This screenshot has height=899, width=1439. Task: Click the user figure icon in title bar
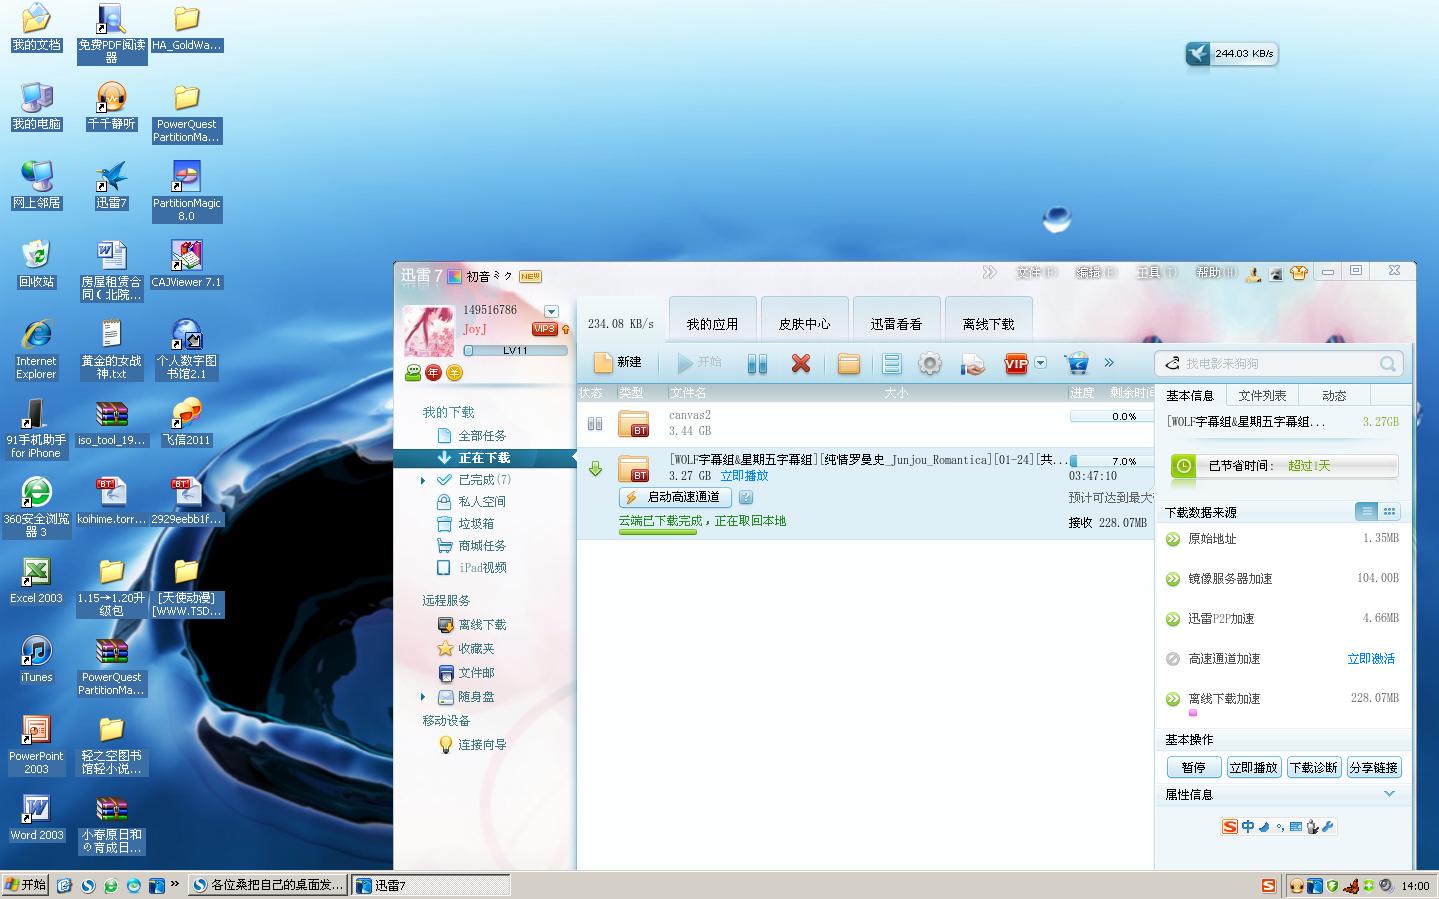point(1253,273)
